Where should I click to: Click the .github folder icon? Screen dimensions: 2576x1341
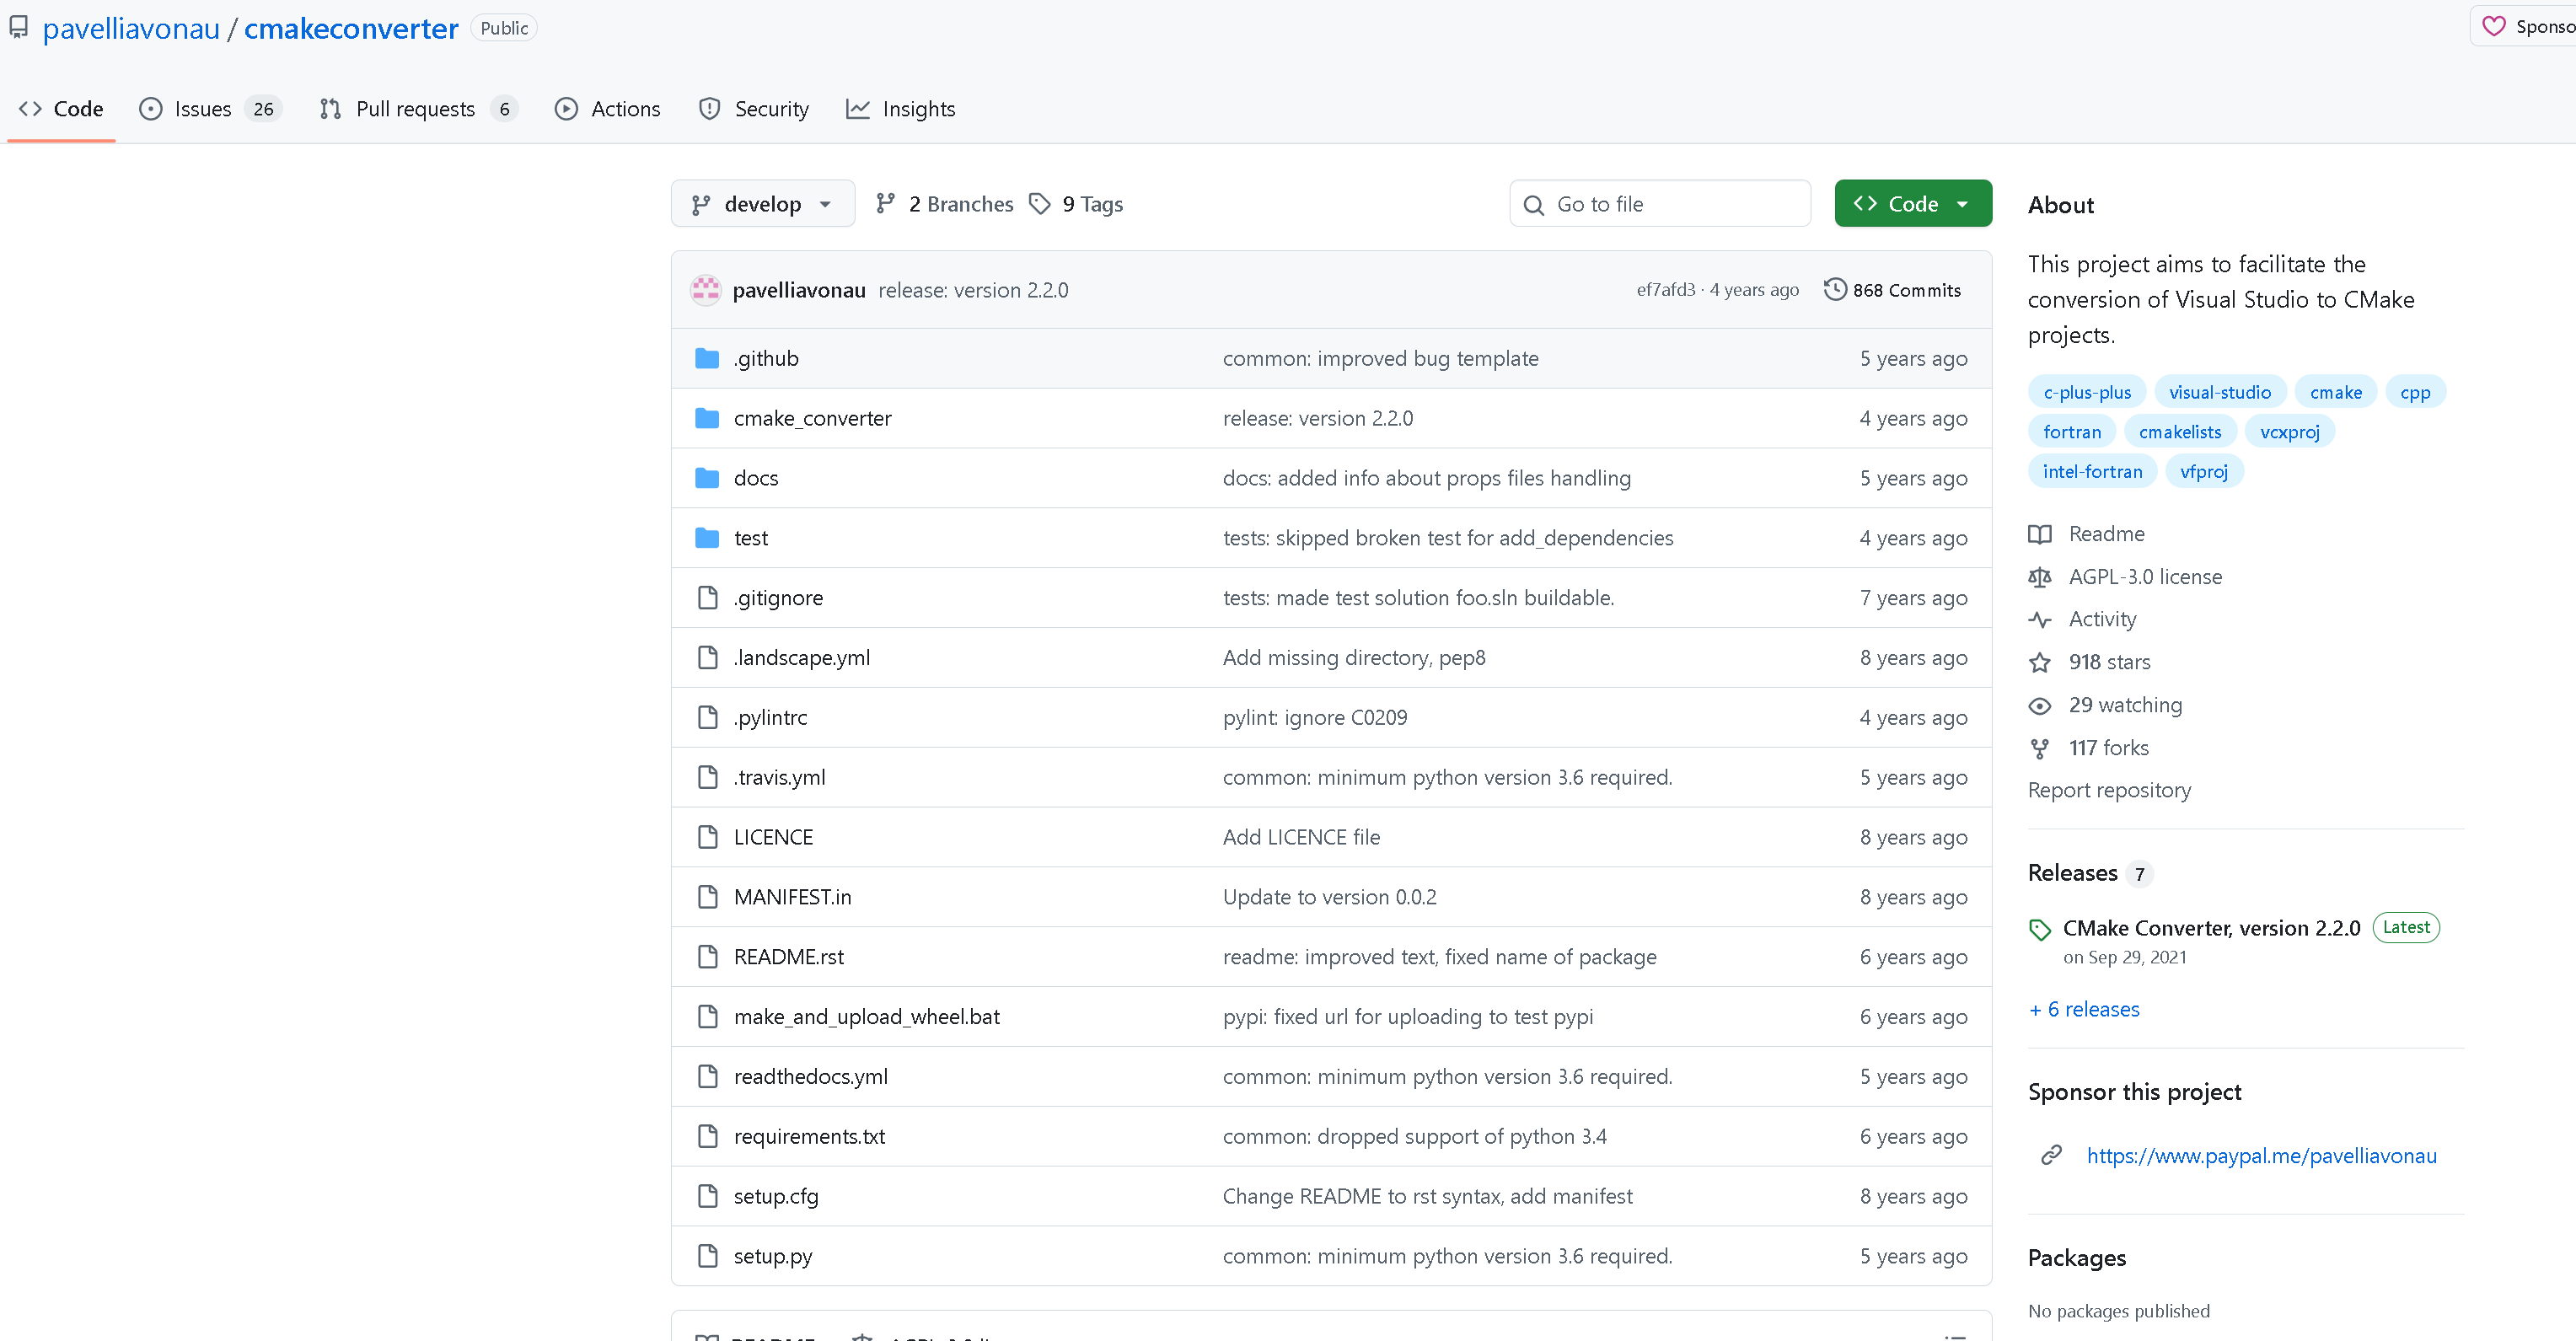(x=707, y=358)
